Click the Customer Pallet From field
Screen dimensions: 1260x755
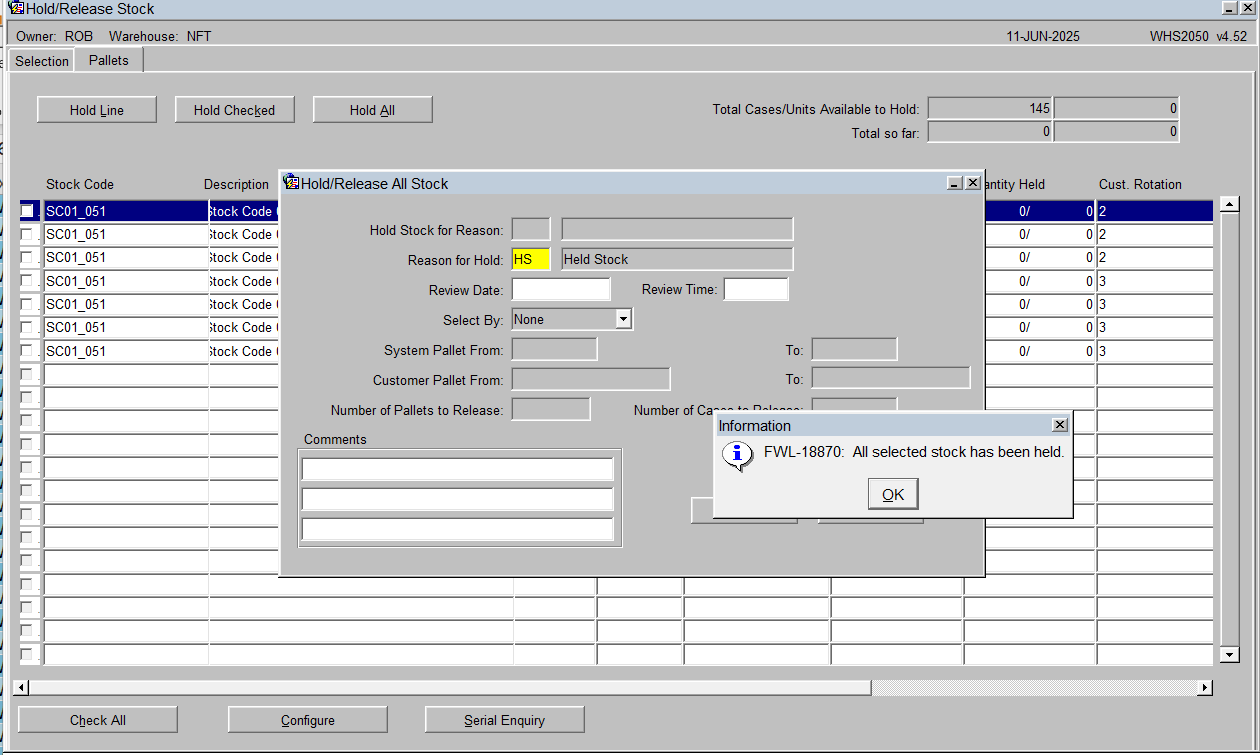(591, 379)
